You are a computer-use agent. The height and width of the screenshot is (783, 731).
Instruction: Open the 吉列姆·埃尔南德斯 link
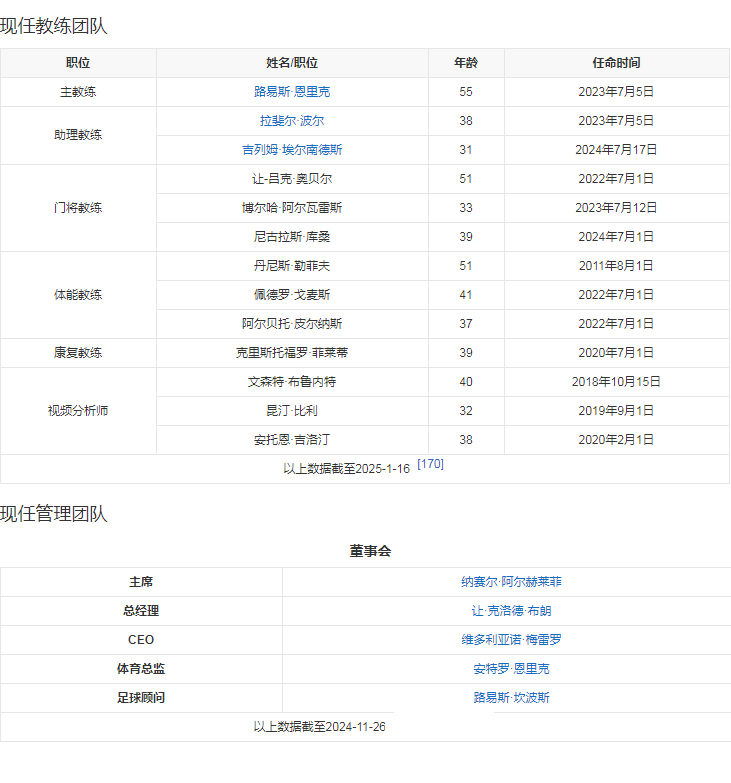click(x=292, y=150)
